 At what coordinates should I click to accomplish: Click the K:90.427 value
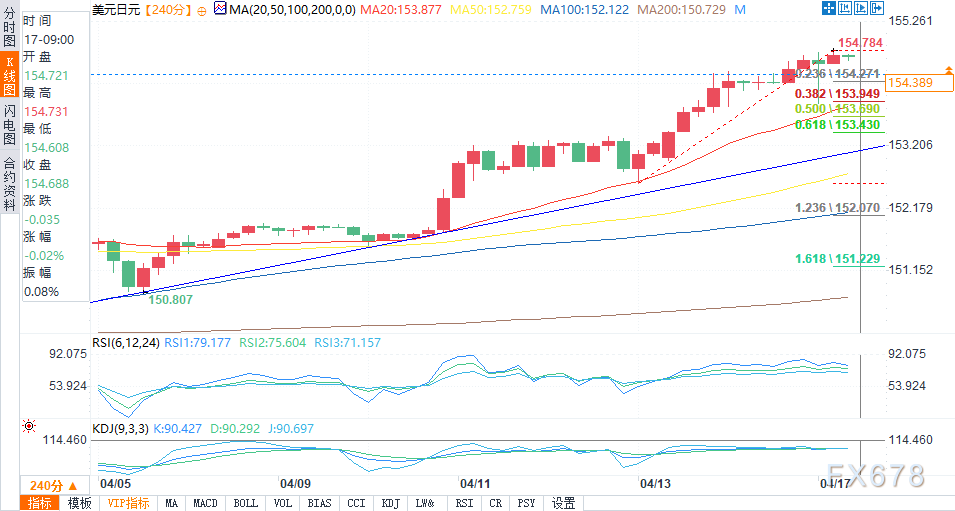pos(177,429)
